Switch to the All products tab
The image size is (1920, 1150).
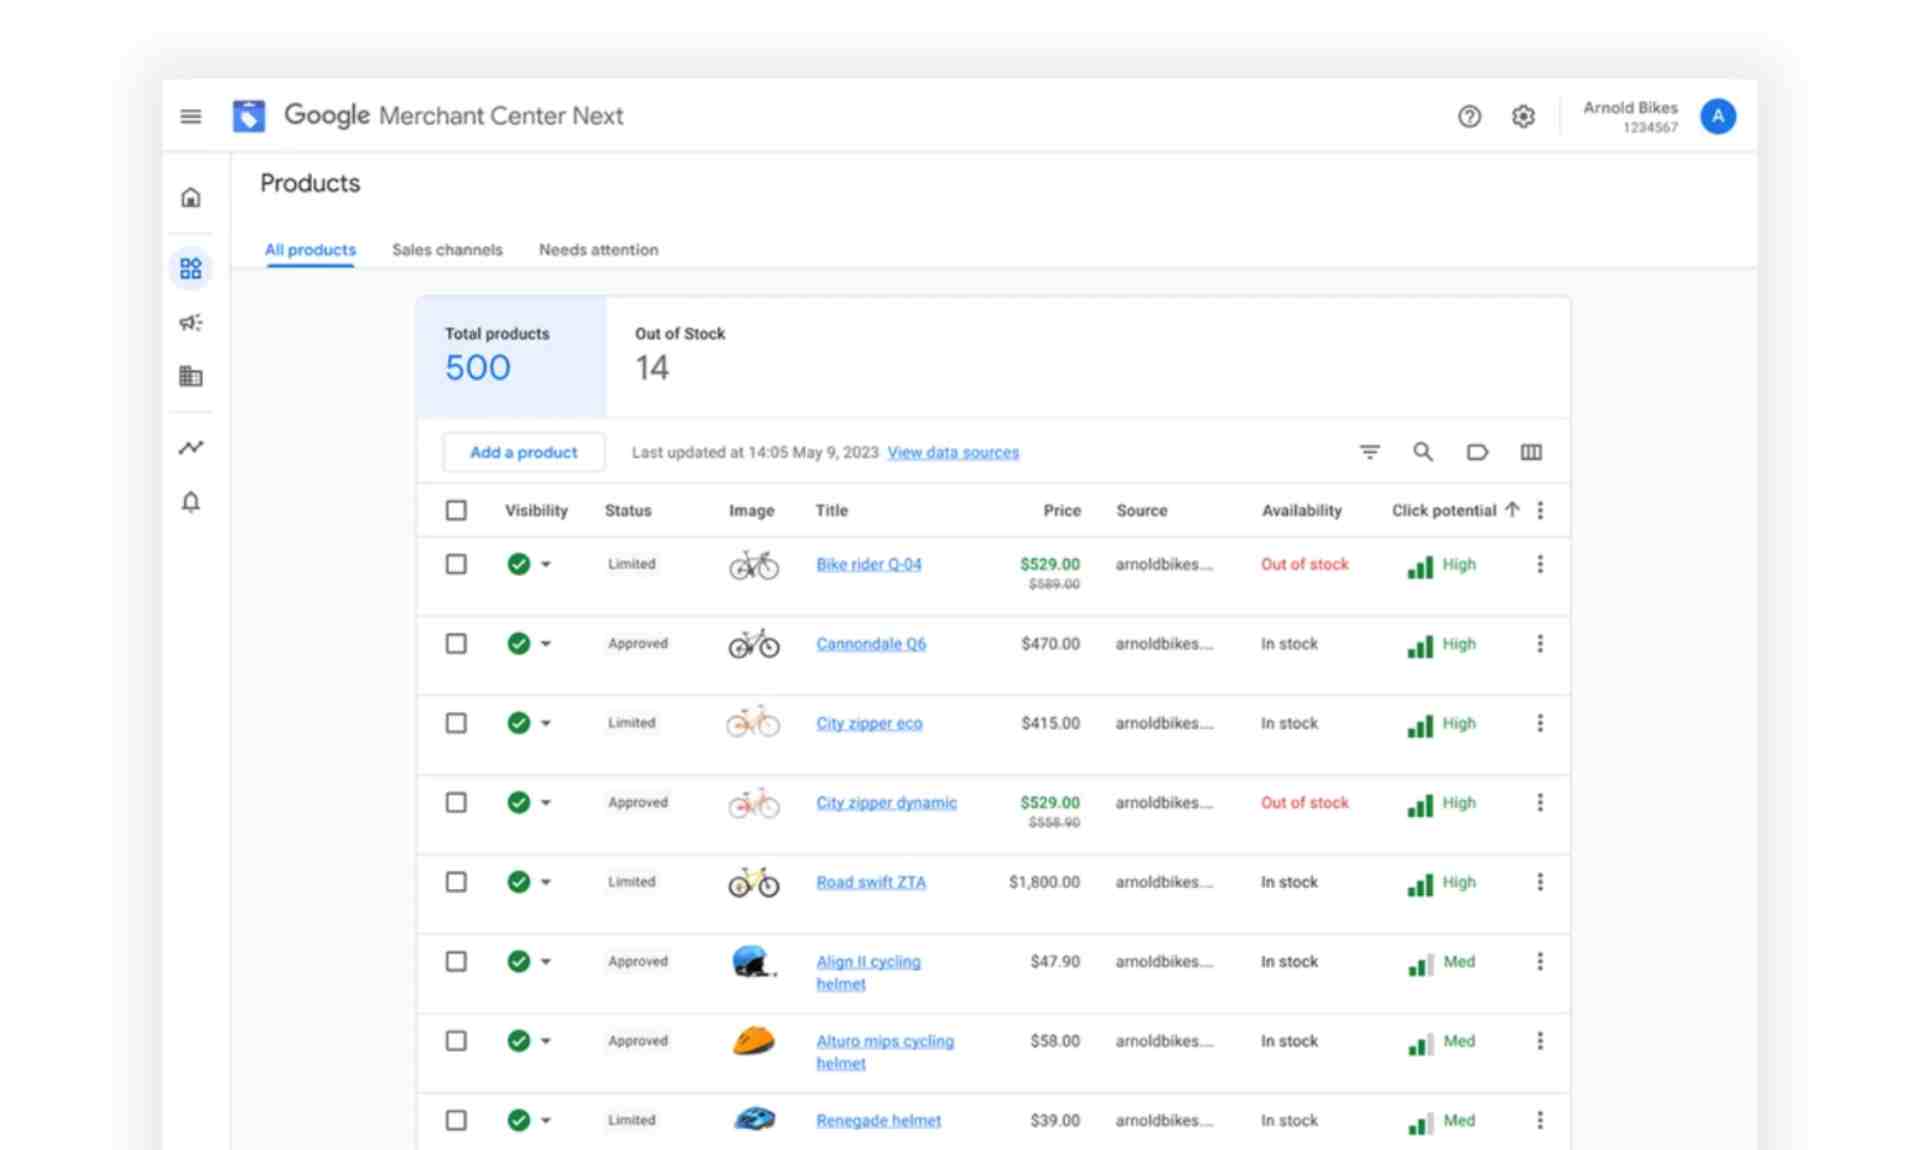point(310,249)
